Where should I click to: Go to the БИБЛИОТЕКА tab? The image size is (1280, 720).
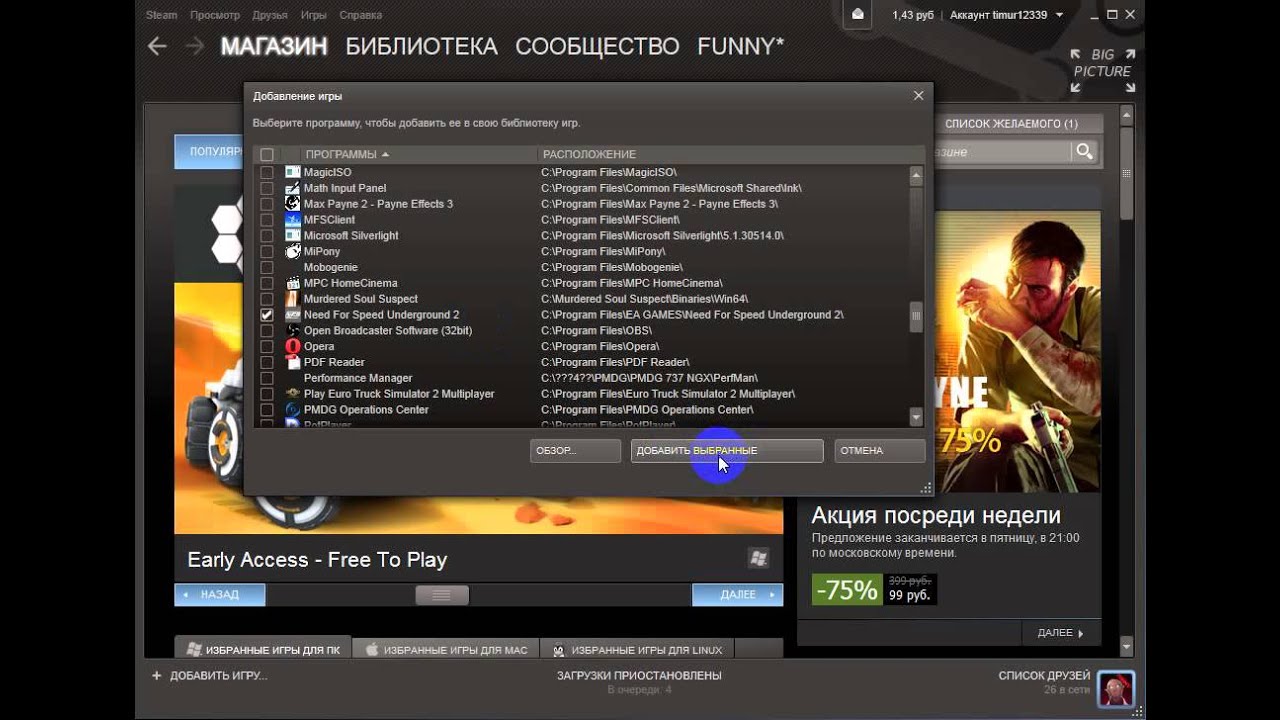421,46
